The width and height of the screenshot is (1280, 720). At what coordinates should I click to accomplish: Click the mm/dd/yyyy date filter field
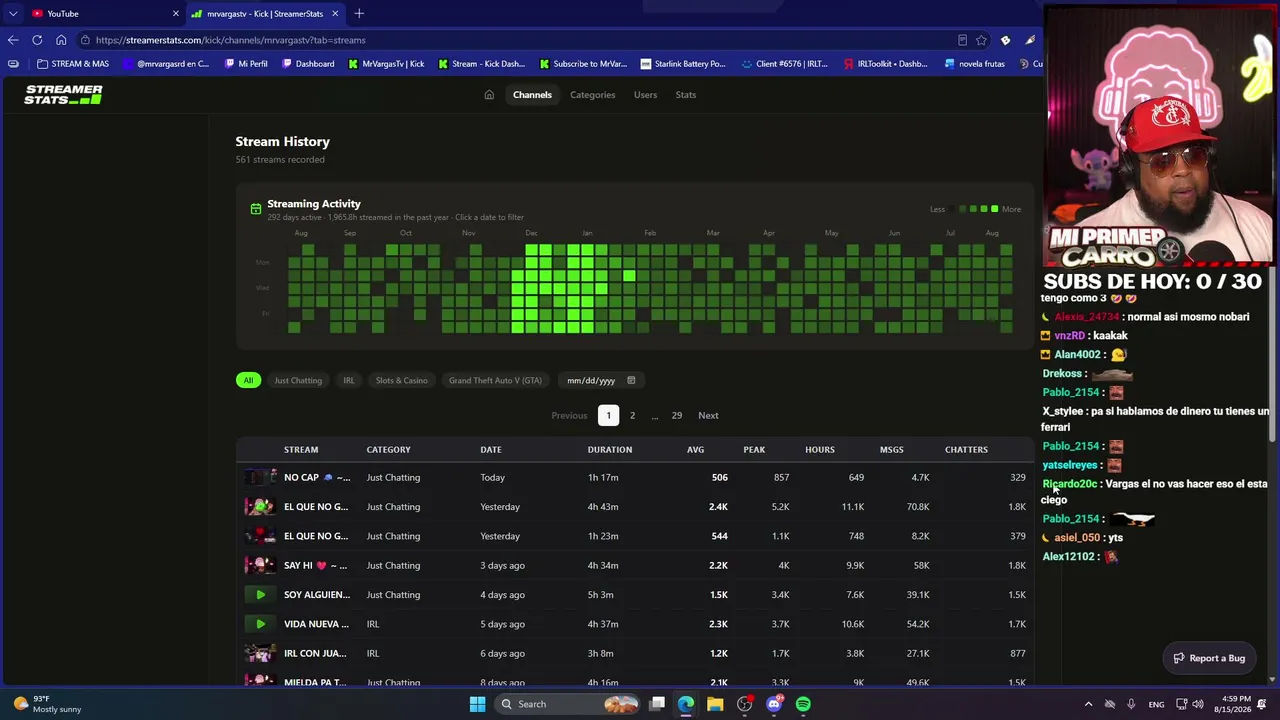point(600,380)
